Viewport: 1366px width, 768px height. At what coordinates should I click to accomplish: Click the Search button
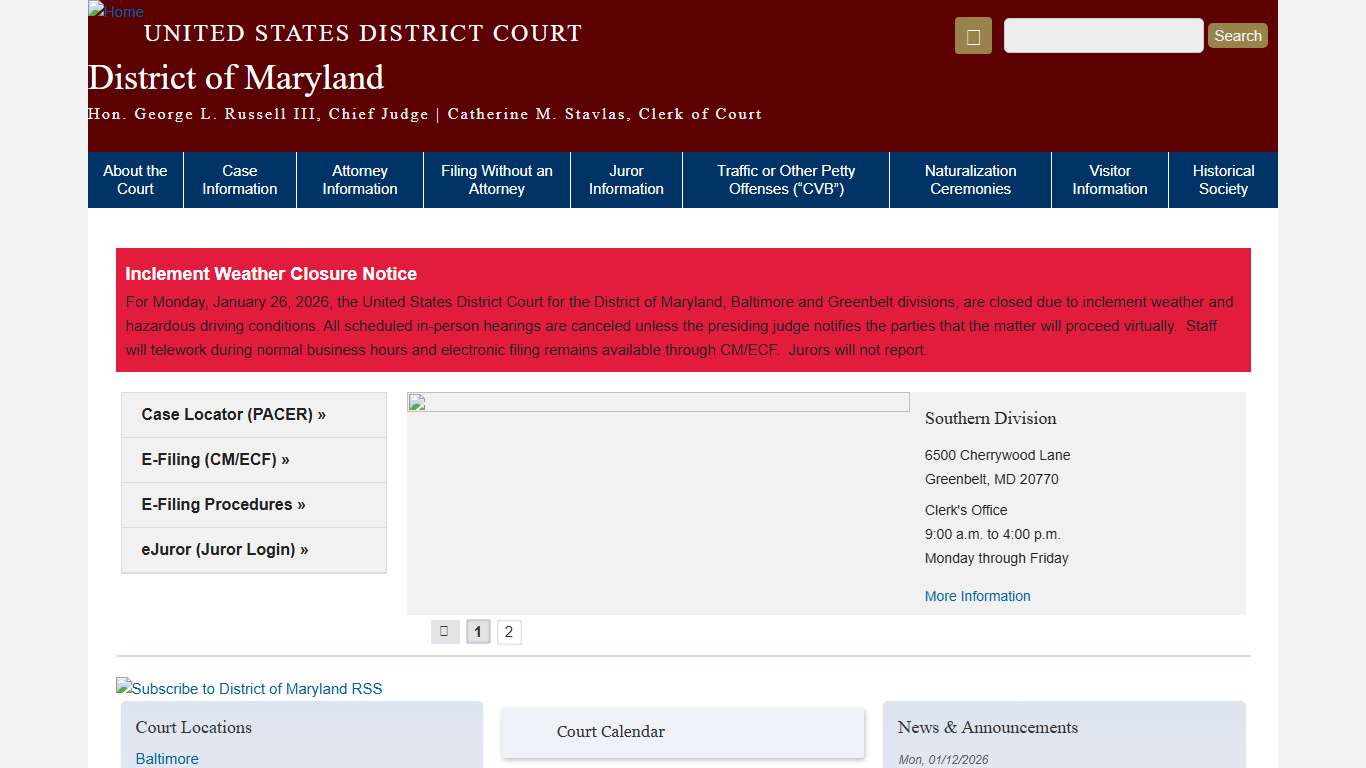[1237, 35]
